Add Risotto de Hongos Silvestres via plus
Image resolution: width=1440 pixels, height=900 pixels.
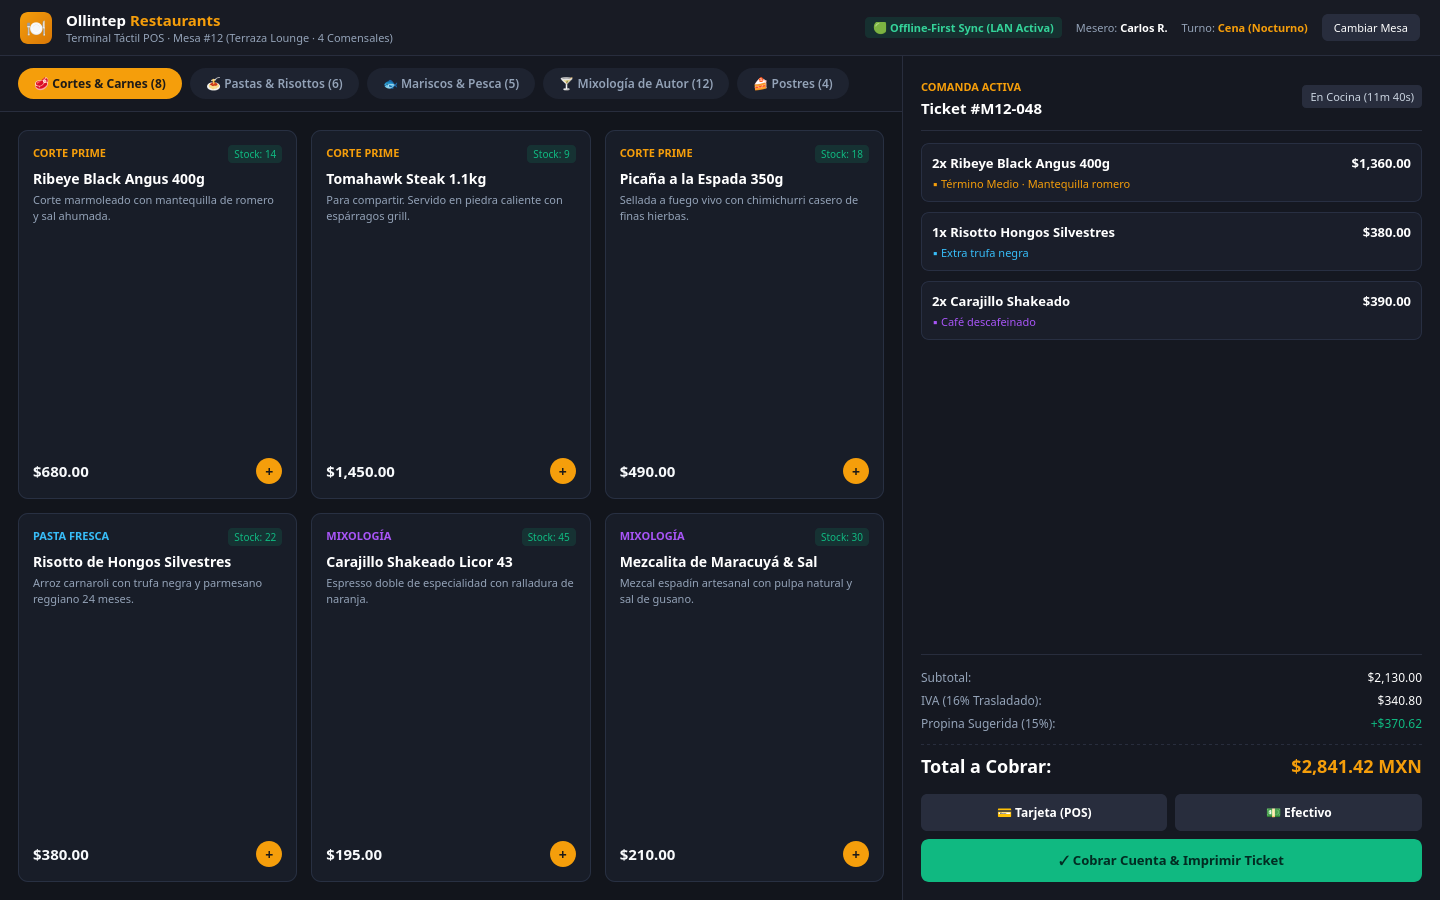[x=269, y=854]
